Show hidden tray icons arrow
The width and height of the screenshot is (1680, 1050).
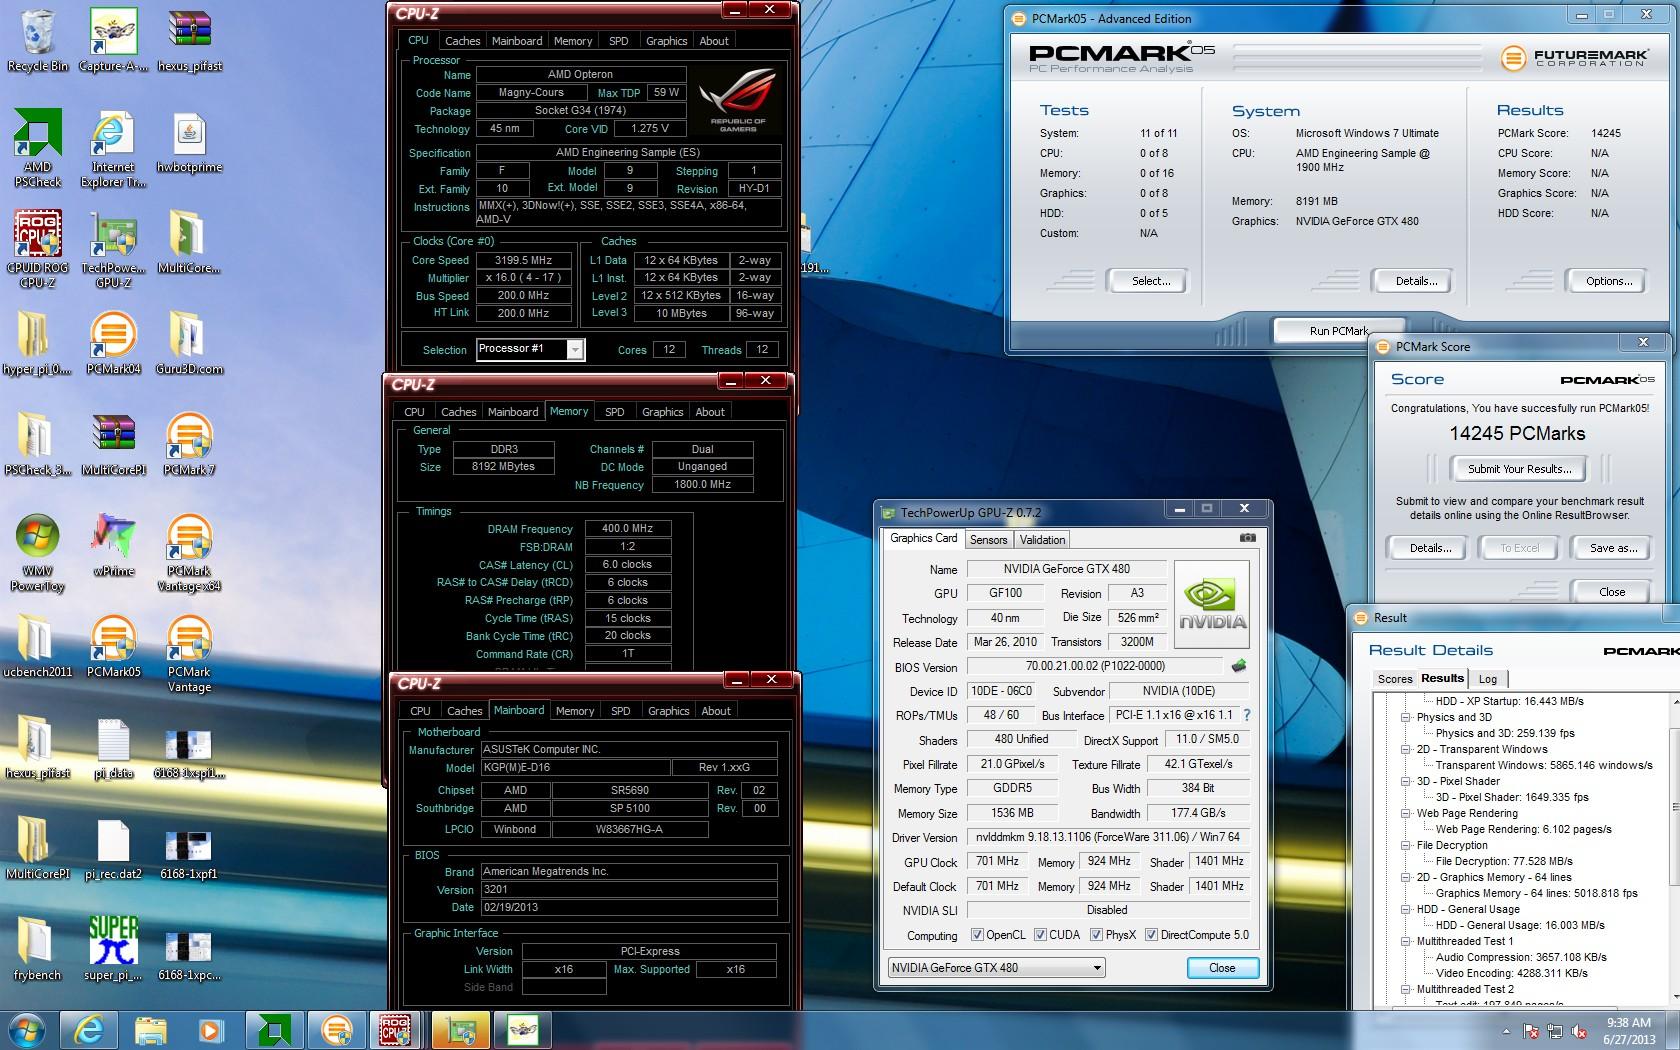click(x=1506, y=1031)
